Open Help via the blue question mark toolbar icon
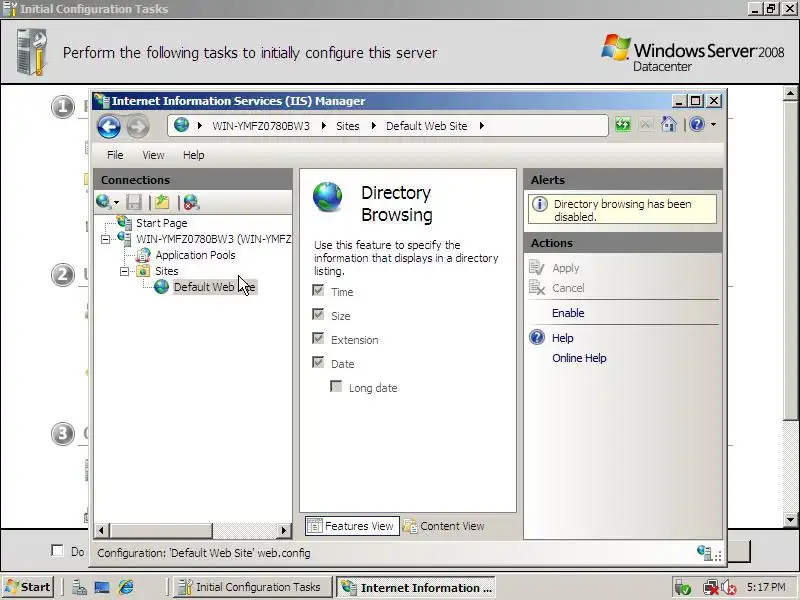Image resolution: width=800 pixels, height=600 pixels. pos(697,124)
